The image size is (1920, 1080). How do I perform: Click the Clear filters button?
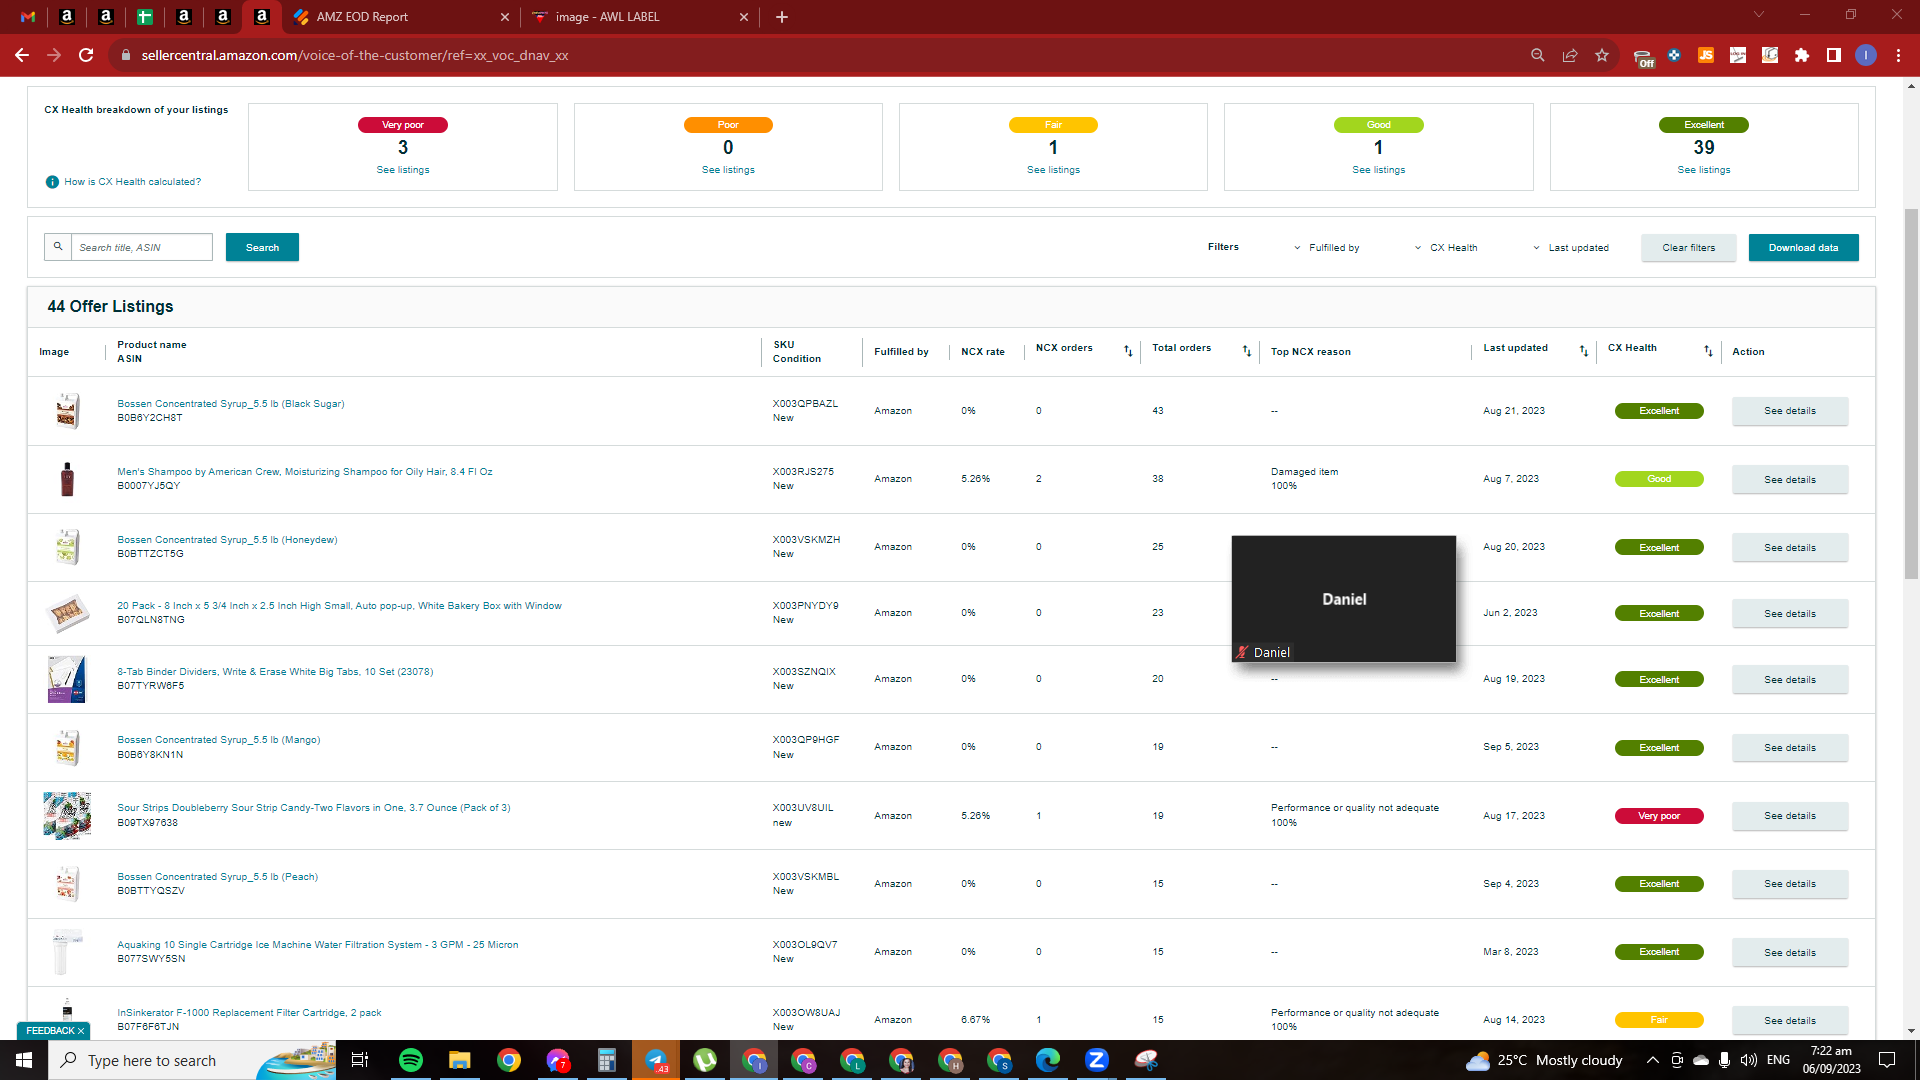[x=1688, y=248]
